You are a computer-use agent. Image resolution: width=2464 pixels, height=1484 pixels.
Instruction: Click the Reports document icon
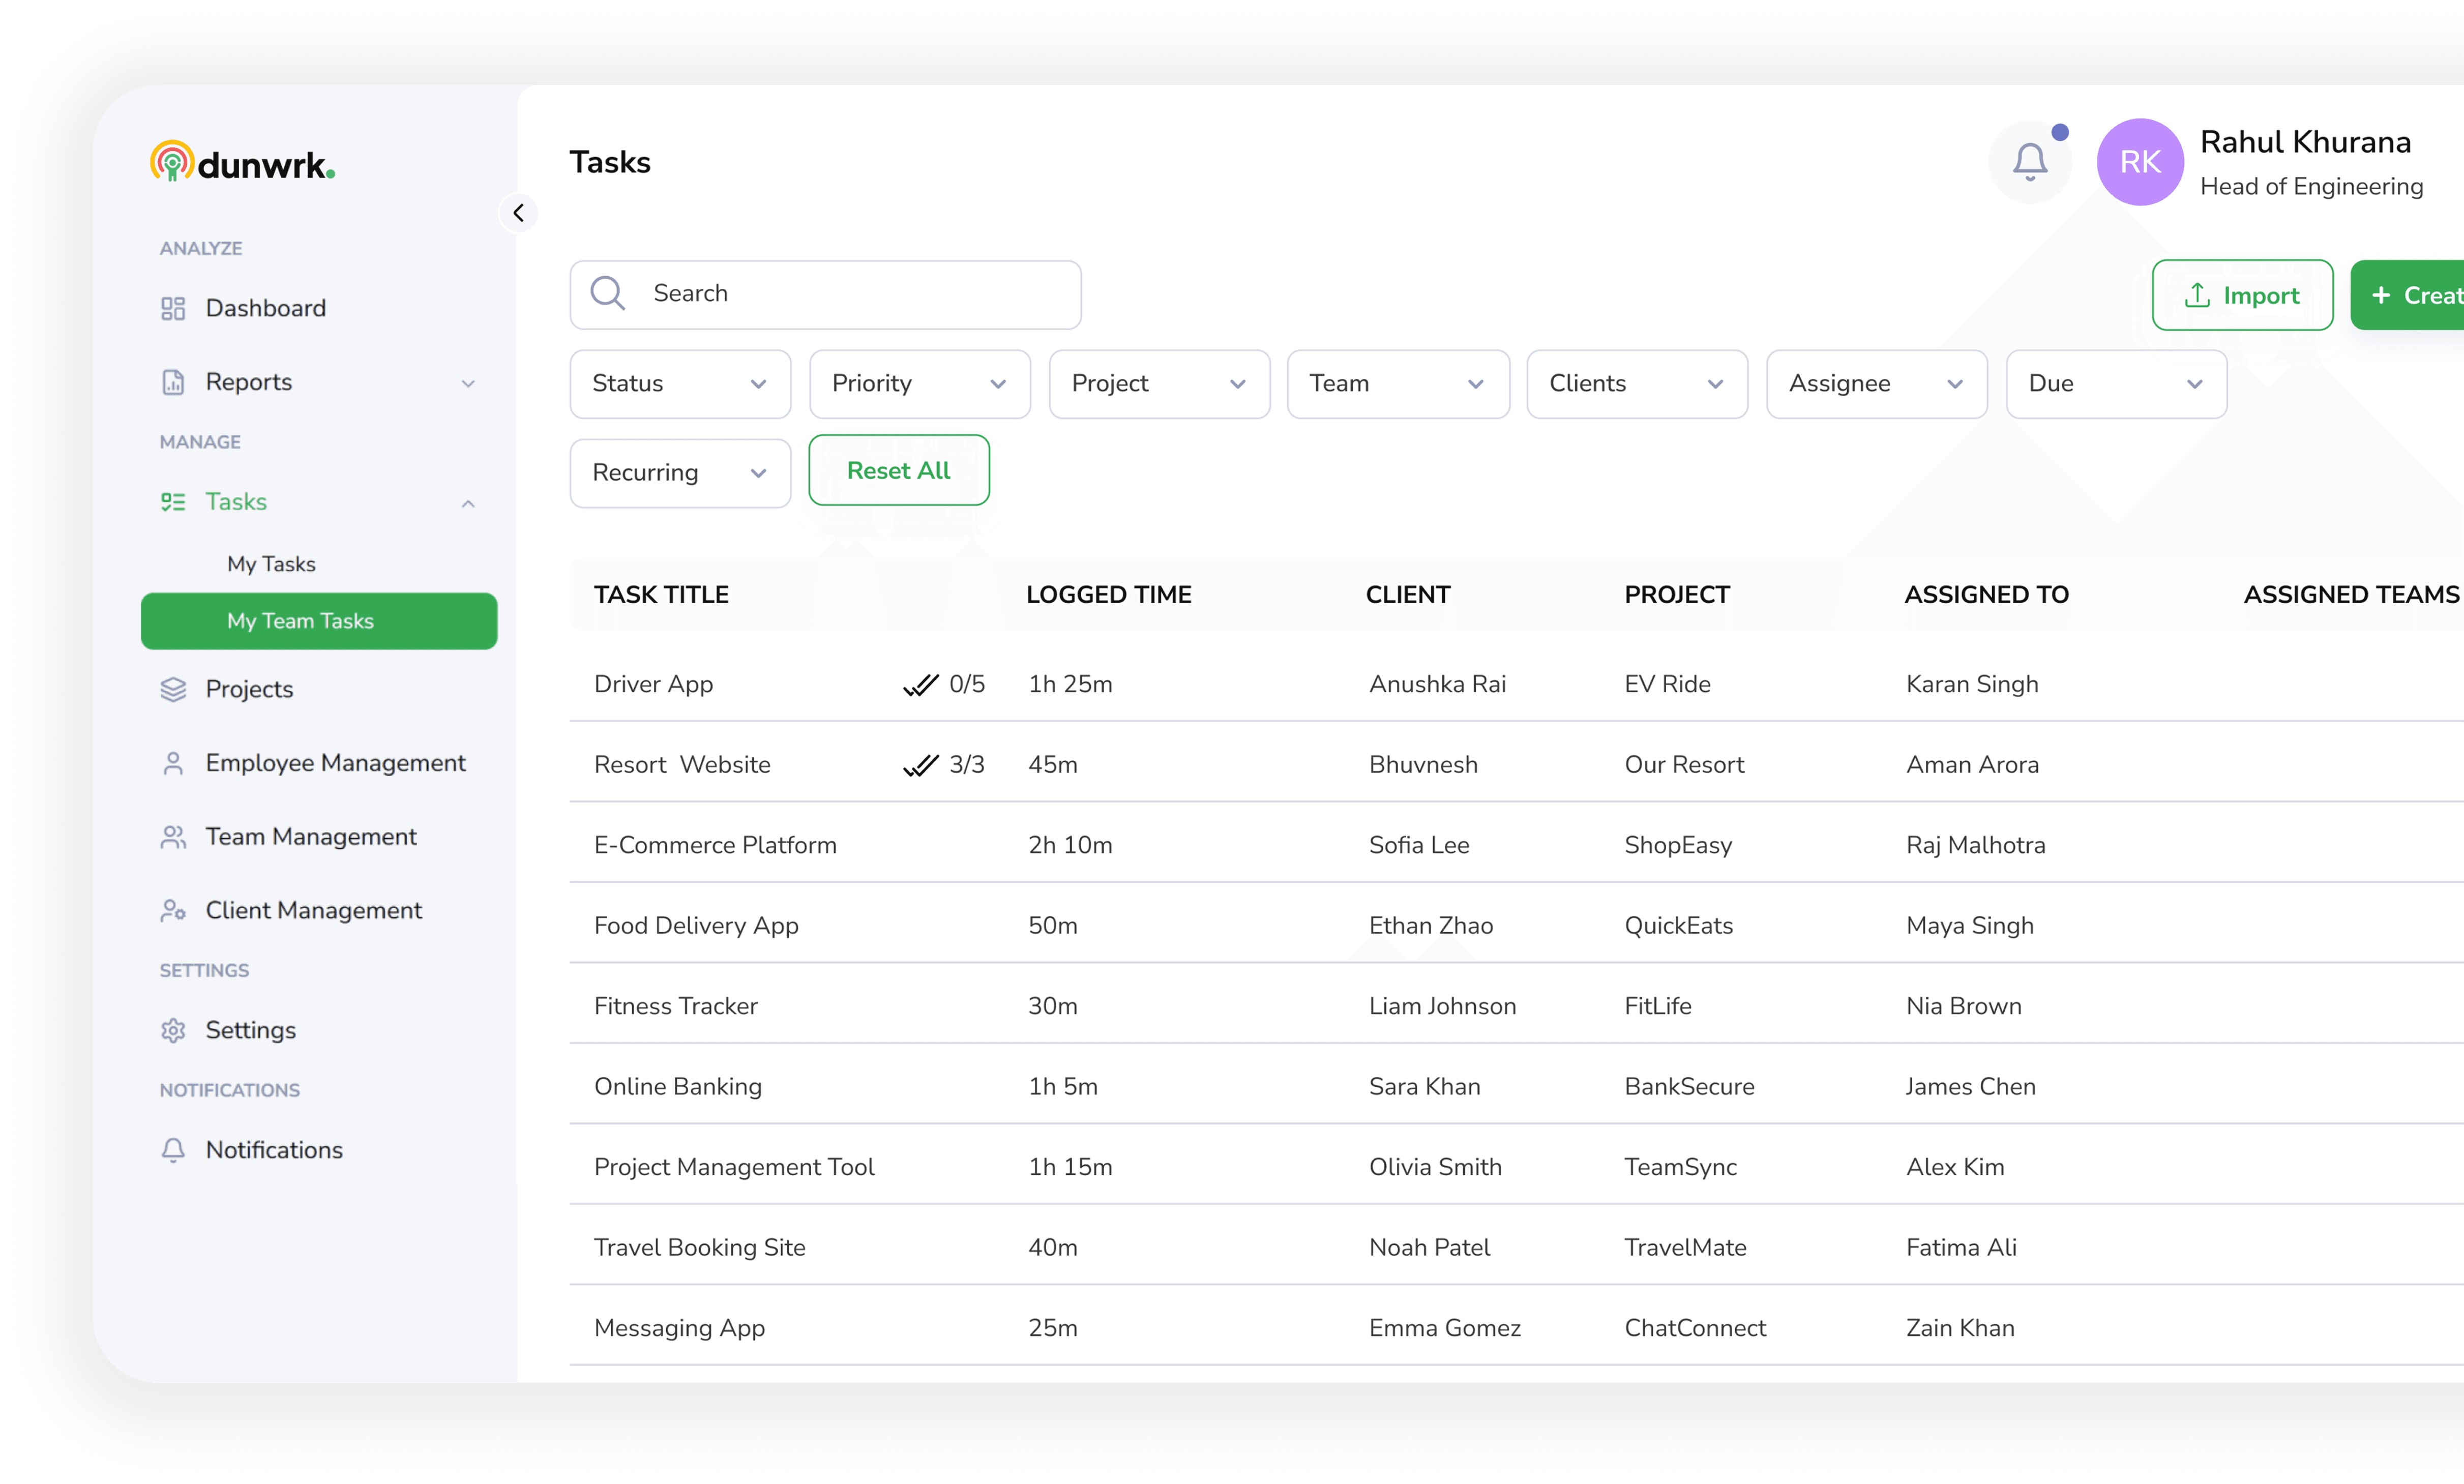click(173, 382)
